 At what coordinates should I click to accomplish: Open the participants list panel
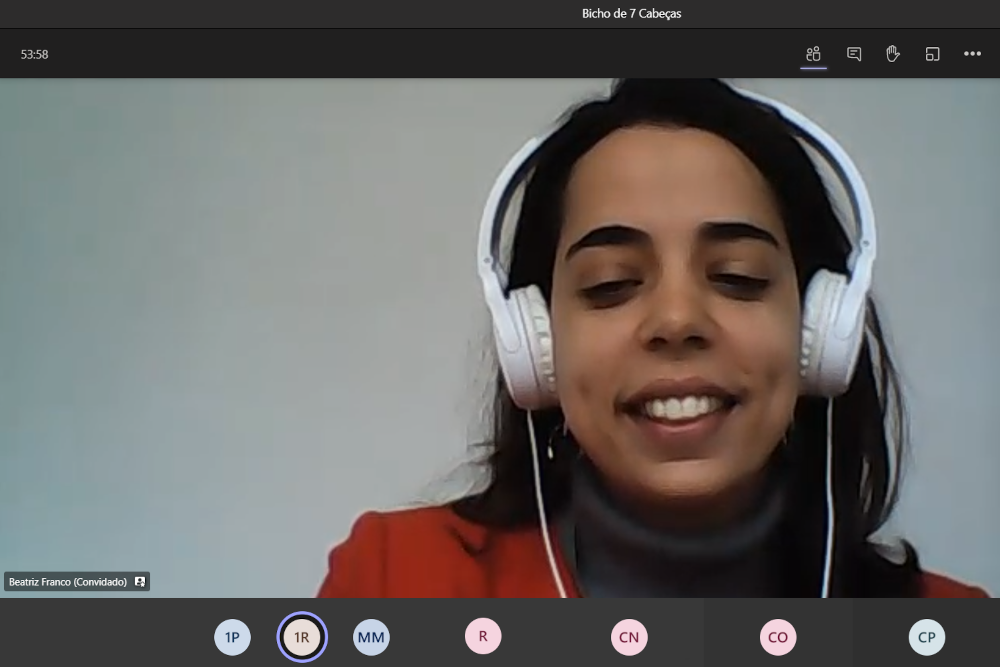813,54
